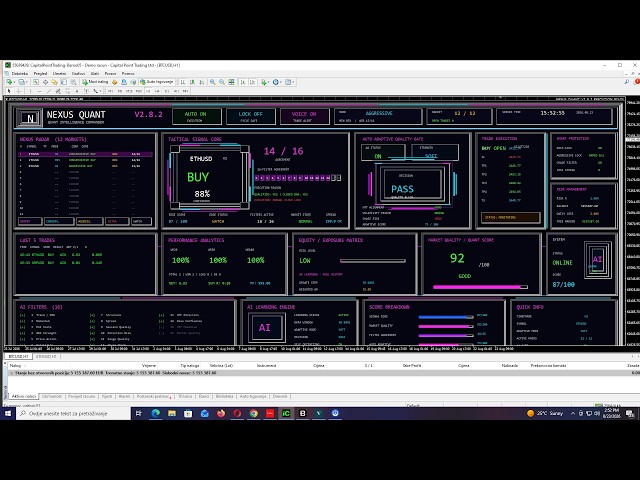Open the templates dropdown icon
This screenshot has width=640, height=480.
coord(289,82)
